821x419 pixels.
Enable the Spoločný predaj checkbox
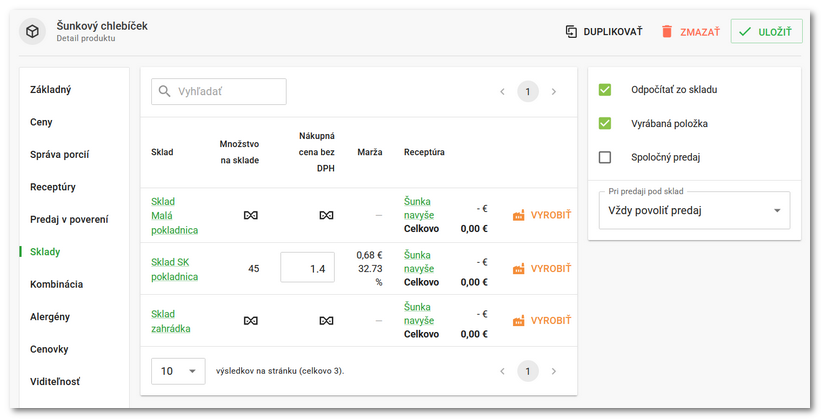tap(605, 157)
